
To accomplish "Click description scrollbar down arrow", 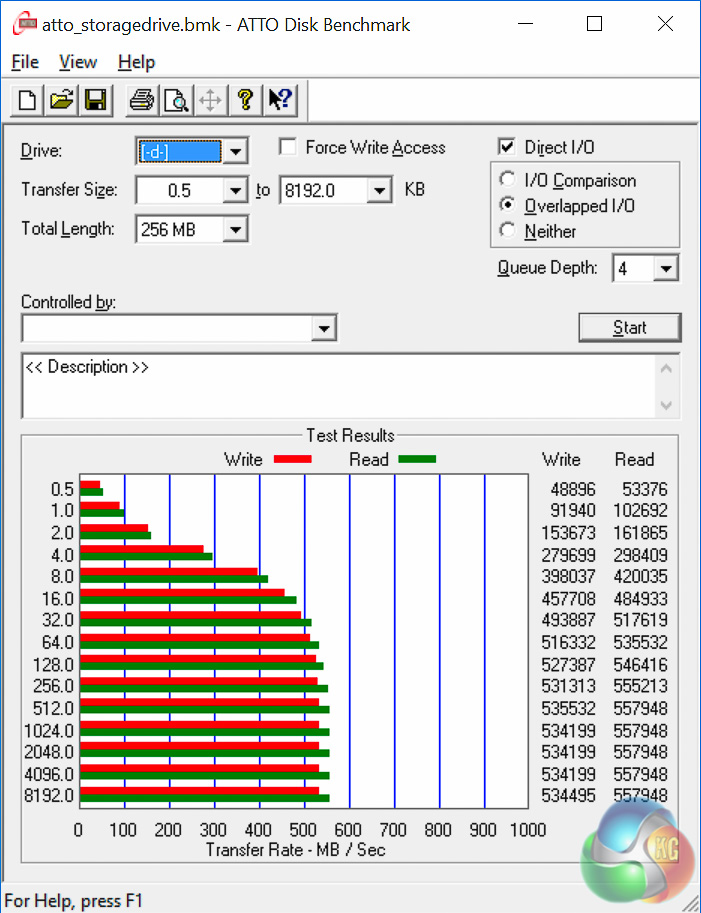I will click(x=667, y=405).
